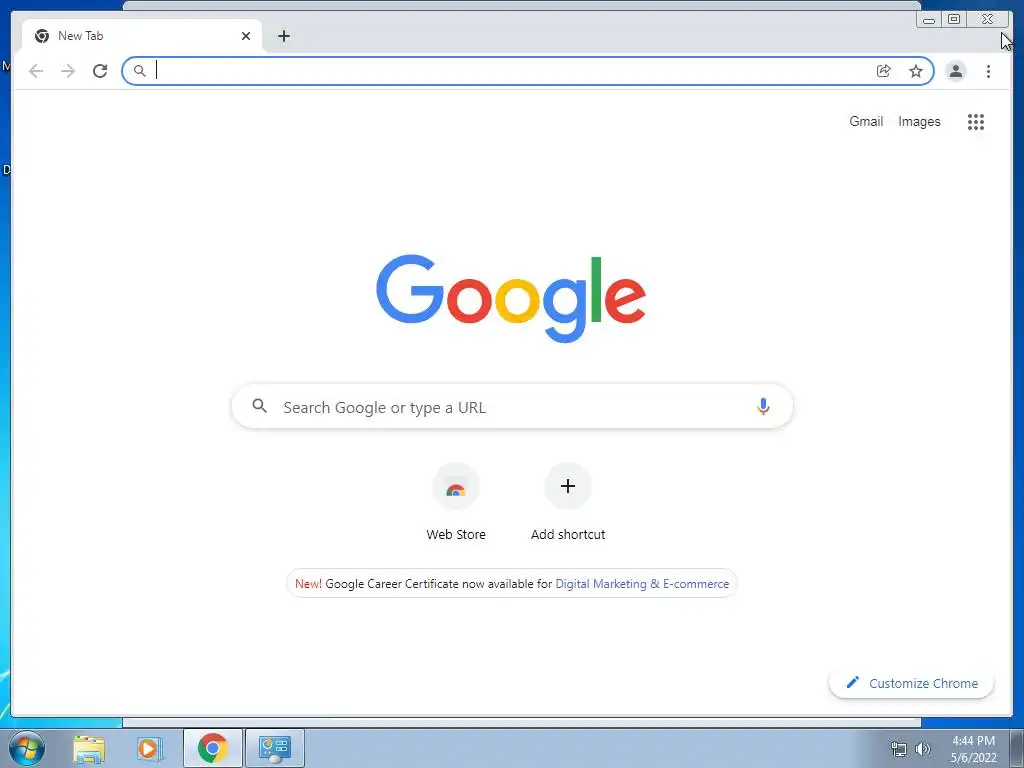Open the Windows Start menu orb

click(x=27, y=748)
